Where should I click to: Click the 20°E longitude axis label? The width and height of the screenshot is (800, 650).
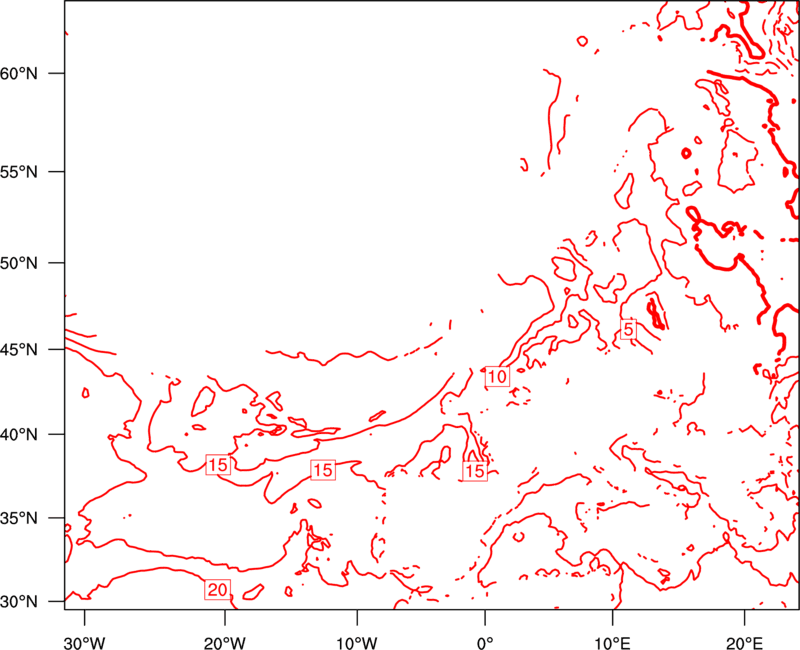pyautogui.click(x=744, y=643)
